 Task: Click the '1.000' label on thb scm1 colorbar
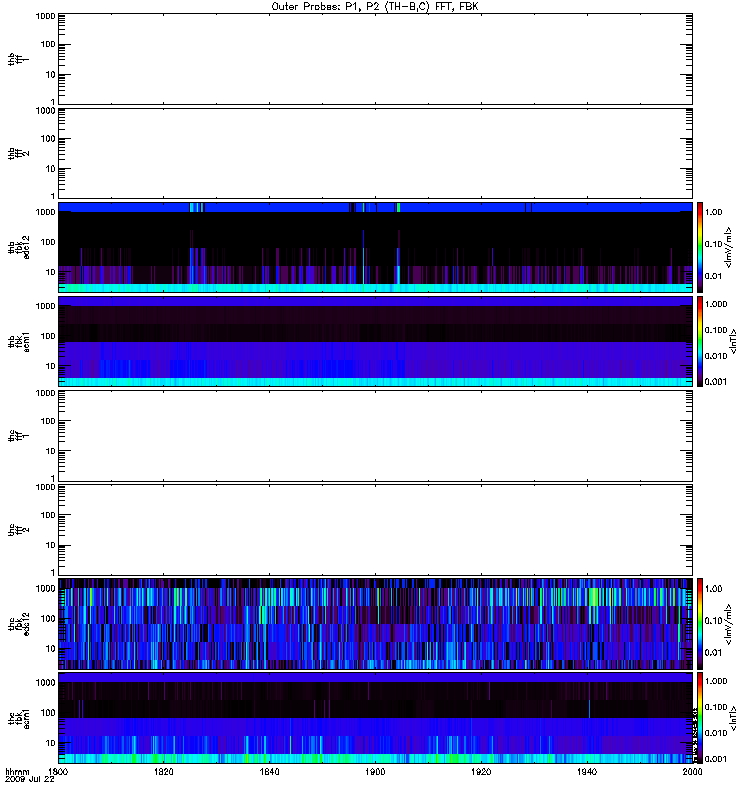716,304
